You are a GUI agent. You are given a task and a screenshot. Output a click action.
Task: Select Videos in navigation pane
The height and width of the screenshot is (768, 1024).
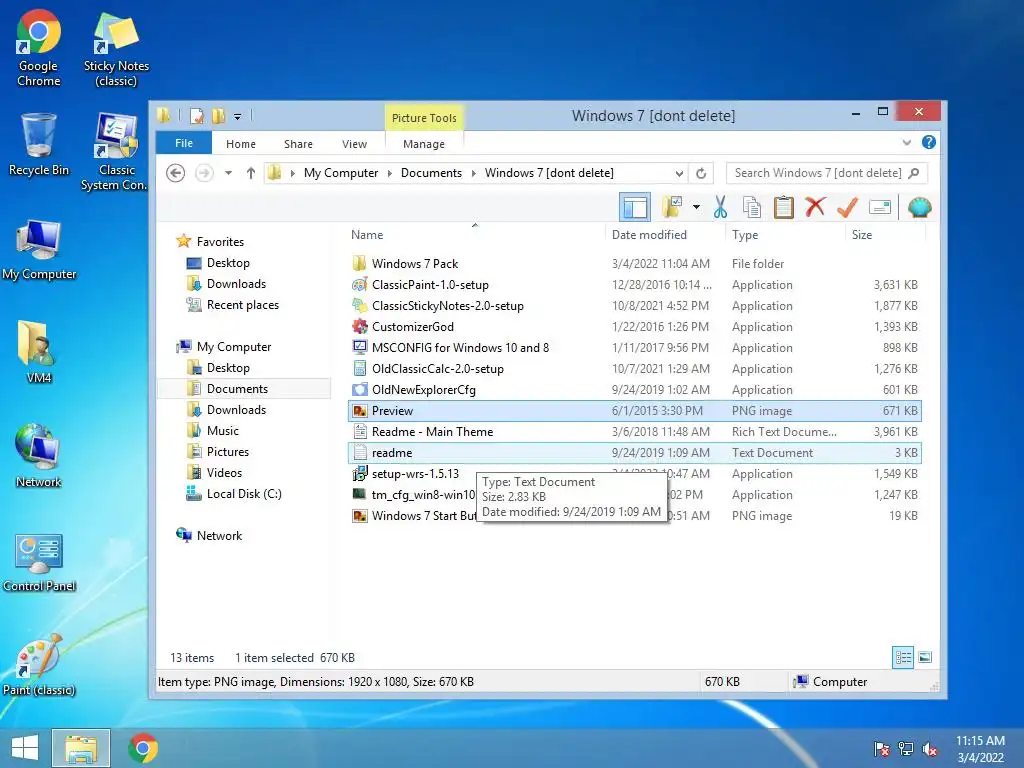pyautogui.click(x=224, y=472)
